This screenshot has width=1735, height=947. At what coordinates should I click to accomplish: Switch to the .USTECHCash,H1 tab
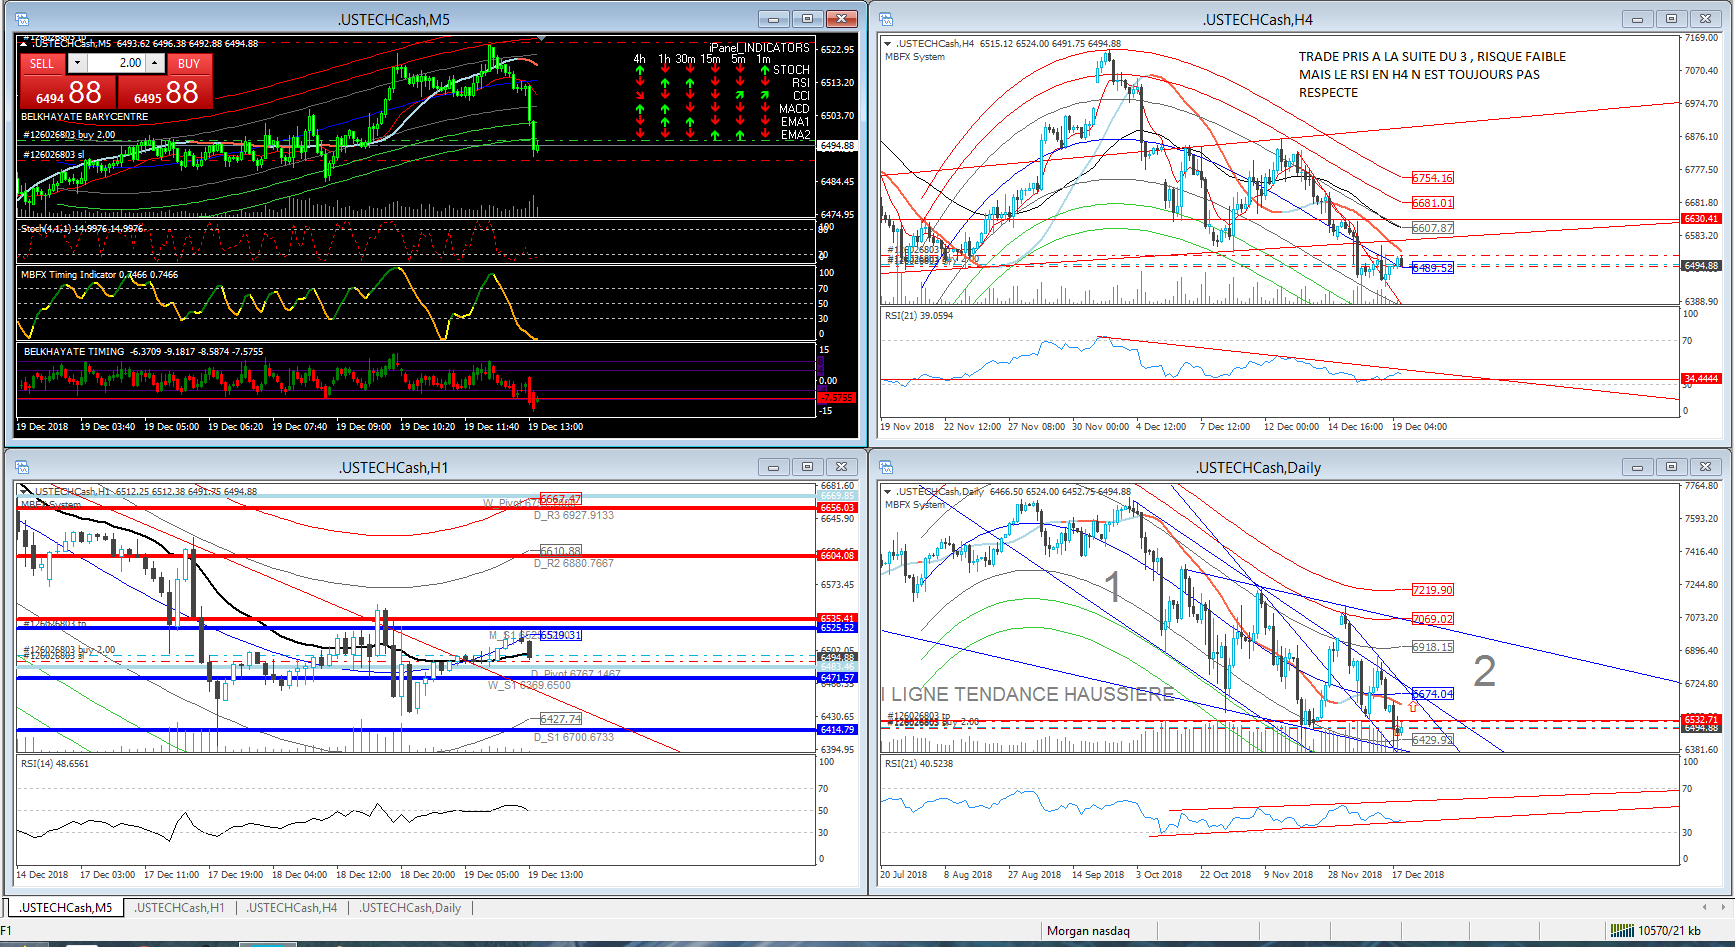tap(180, 908)
